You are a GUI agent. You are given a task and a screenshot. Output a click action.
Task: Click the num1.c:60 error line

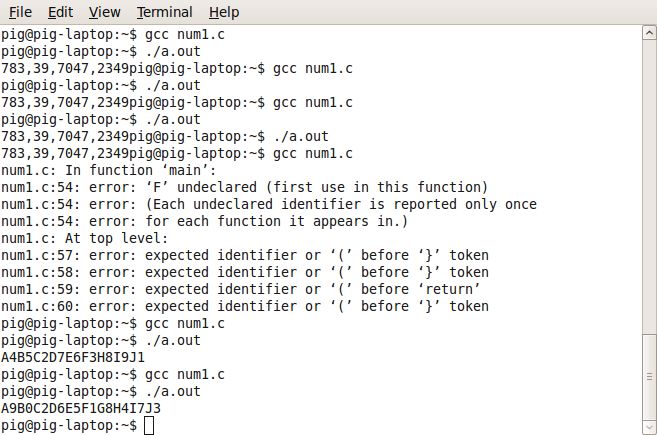tap(245, 306)
